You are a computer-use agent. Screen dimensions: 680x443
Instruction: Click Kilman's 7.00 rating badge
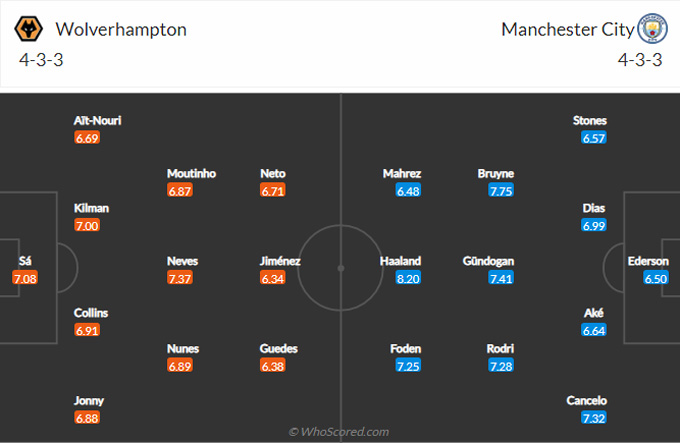tap(87, 226)
